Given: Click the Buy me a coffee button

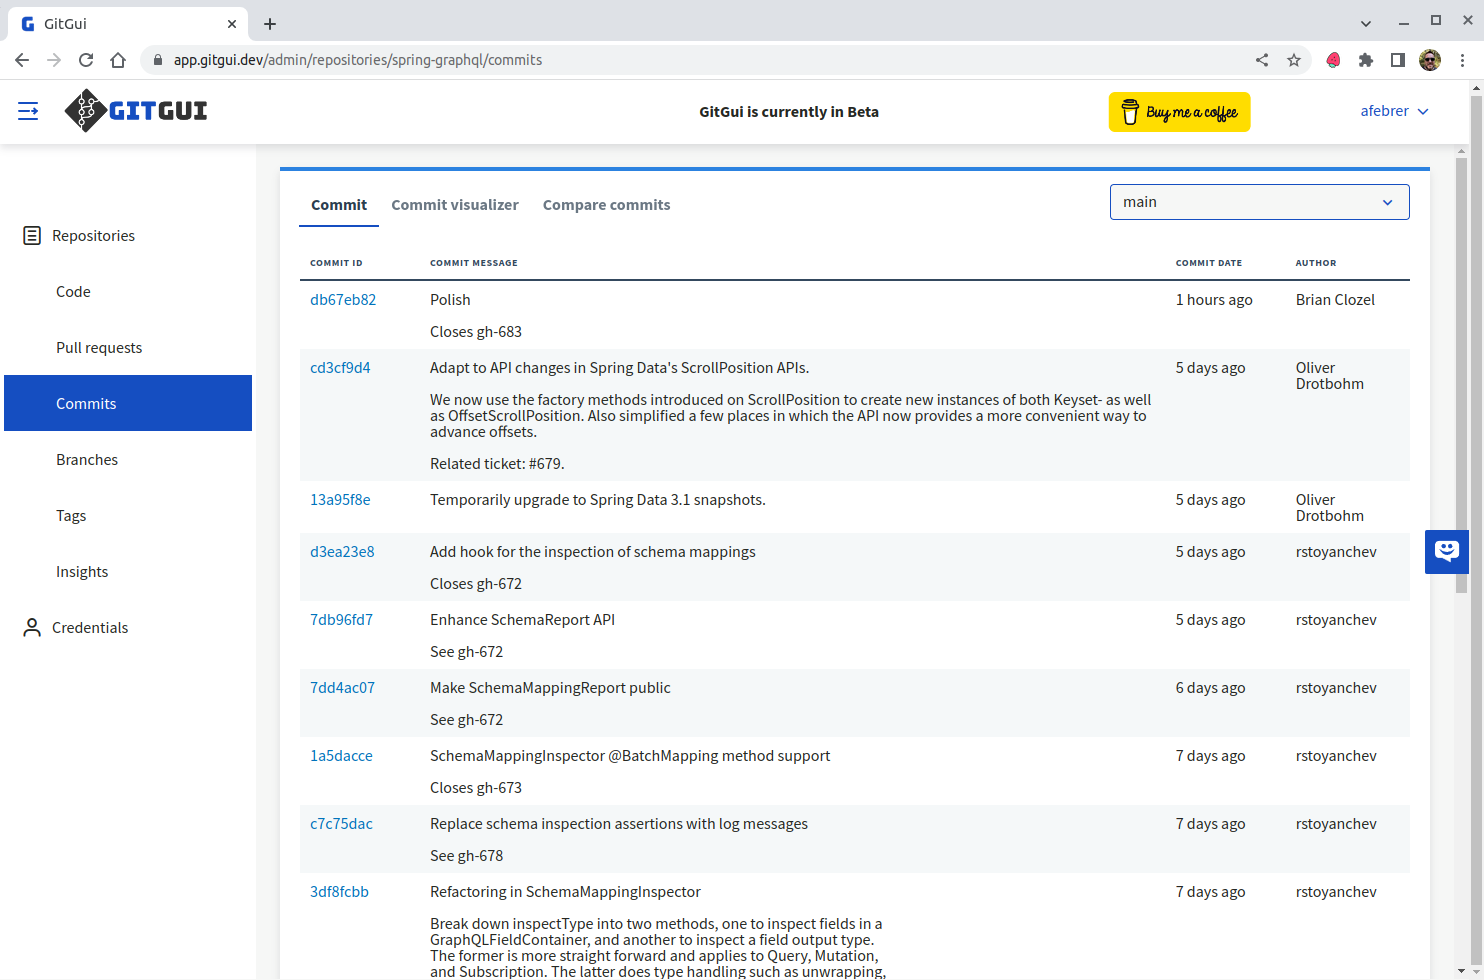Looking at the screenshot, I should [1179, 112].
